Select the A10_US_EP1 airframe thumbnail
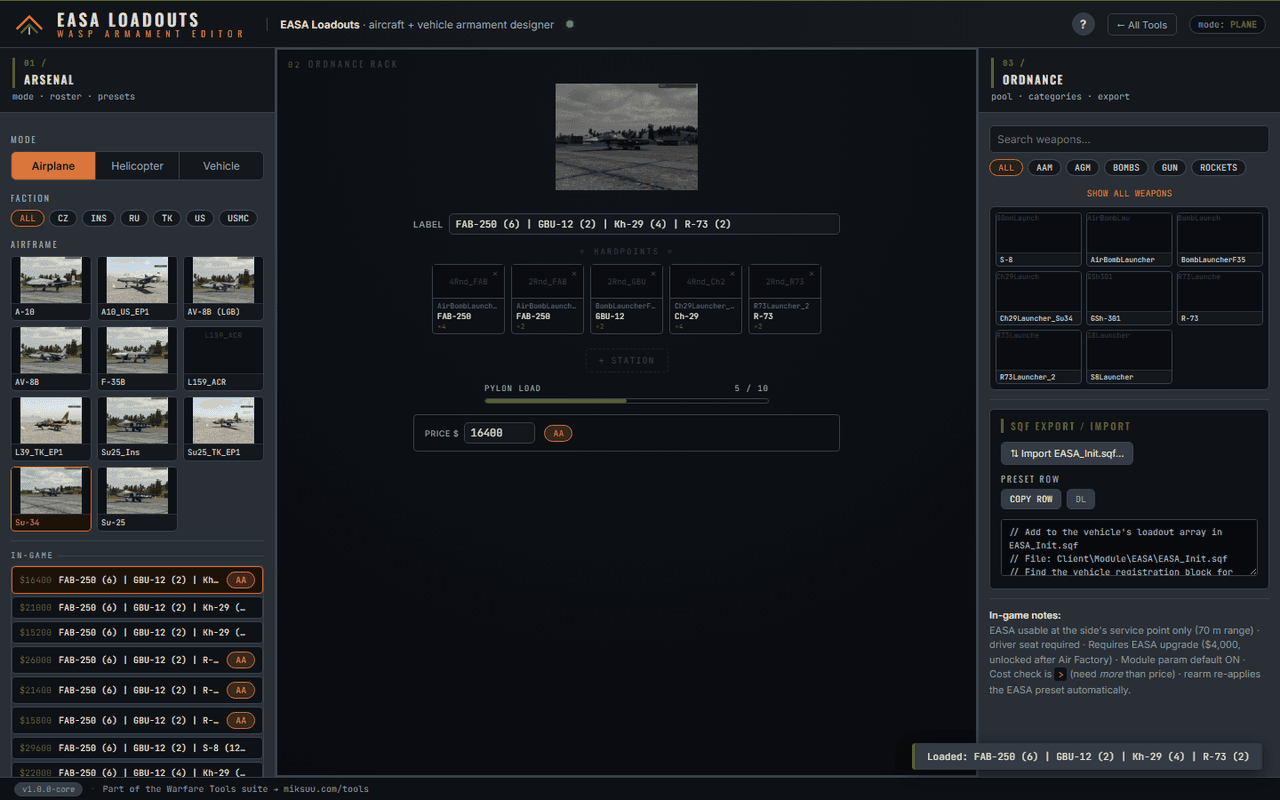Viewport: 1280px width, 800px height. tap(137, 288)
